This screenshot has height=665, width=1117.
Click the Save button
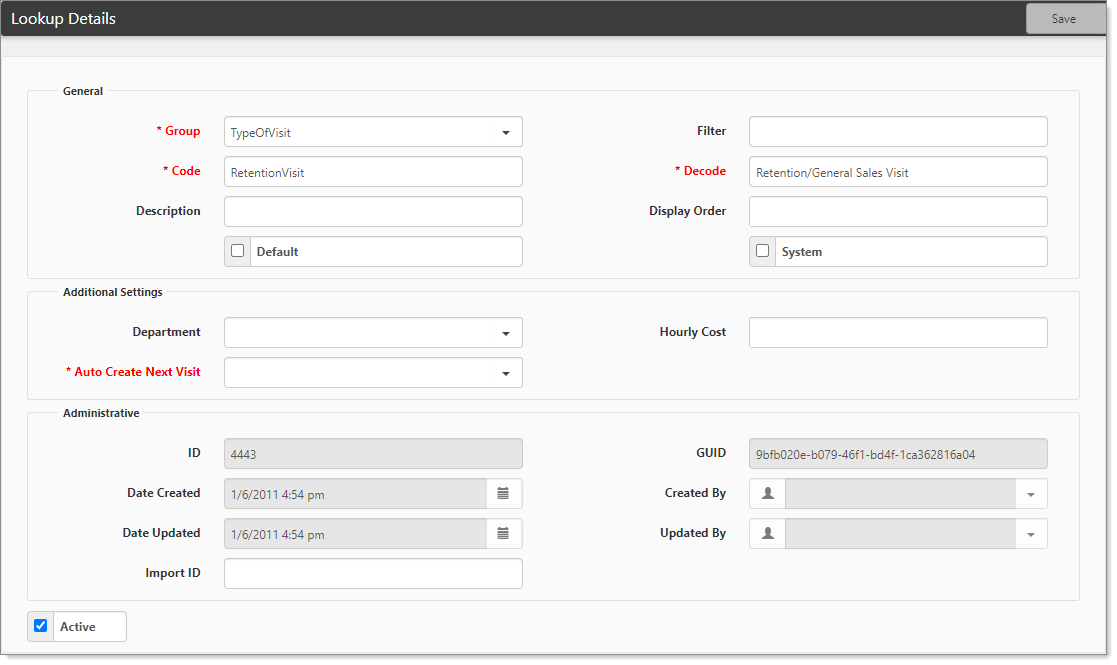(1064, 19)
